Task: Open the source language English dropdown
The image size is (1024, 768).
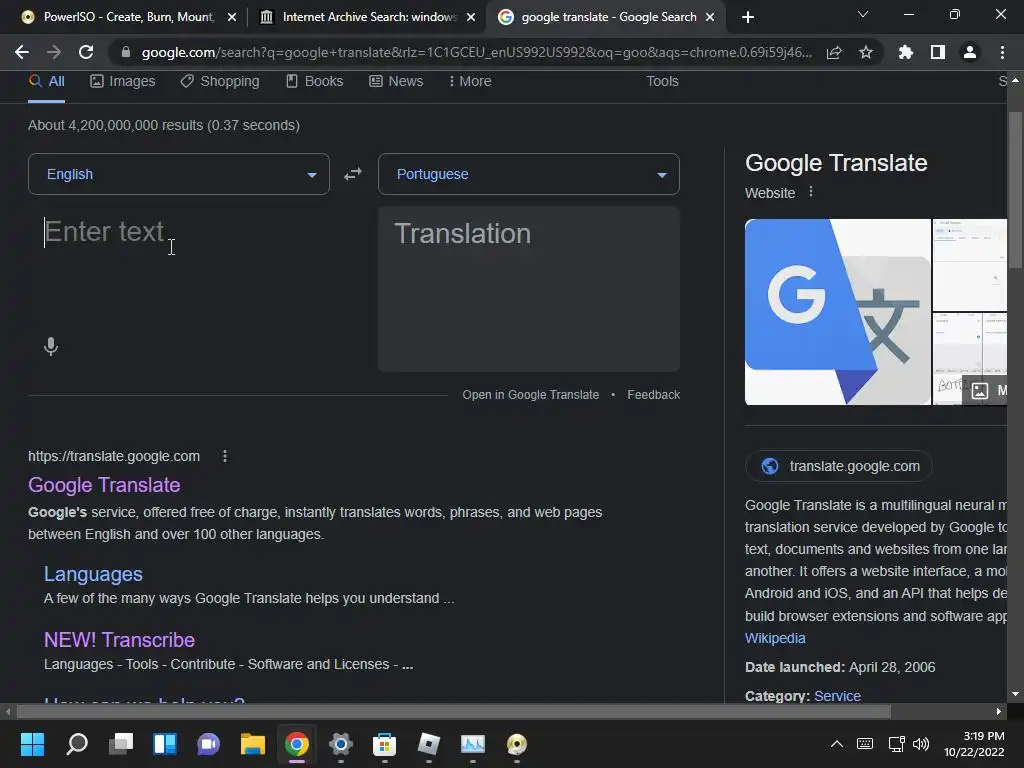Action: click(179, 174)
